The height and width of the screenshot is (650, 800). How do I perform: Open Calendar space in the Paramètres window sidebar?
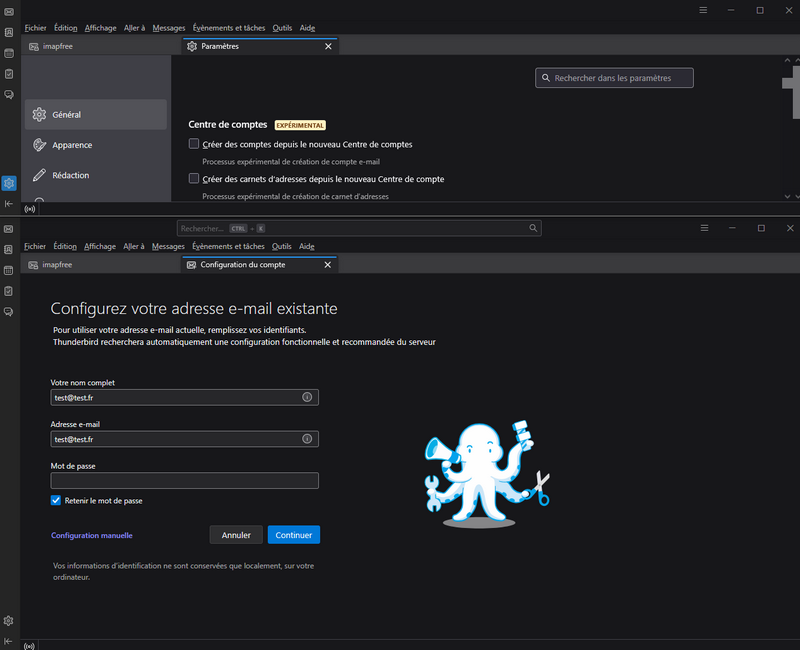pyautogui.click(x=9, y=53)
